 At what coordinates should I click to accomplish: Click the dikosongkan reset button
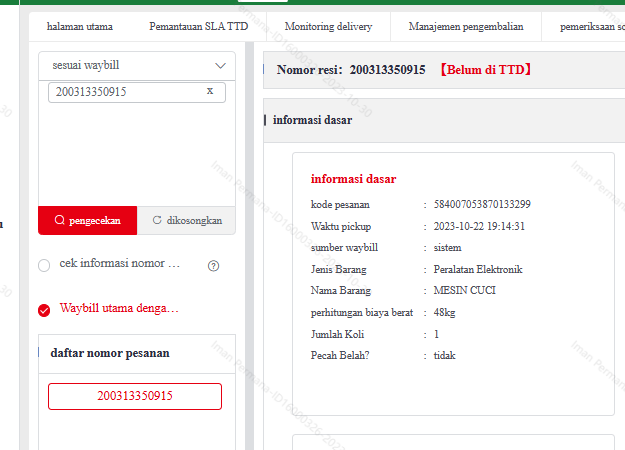coord(187,220)
